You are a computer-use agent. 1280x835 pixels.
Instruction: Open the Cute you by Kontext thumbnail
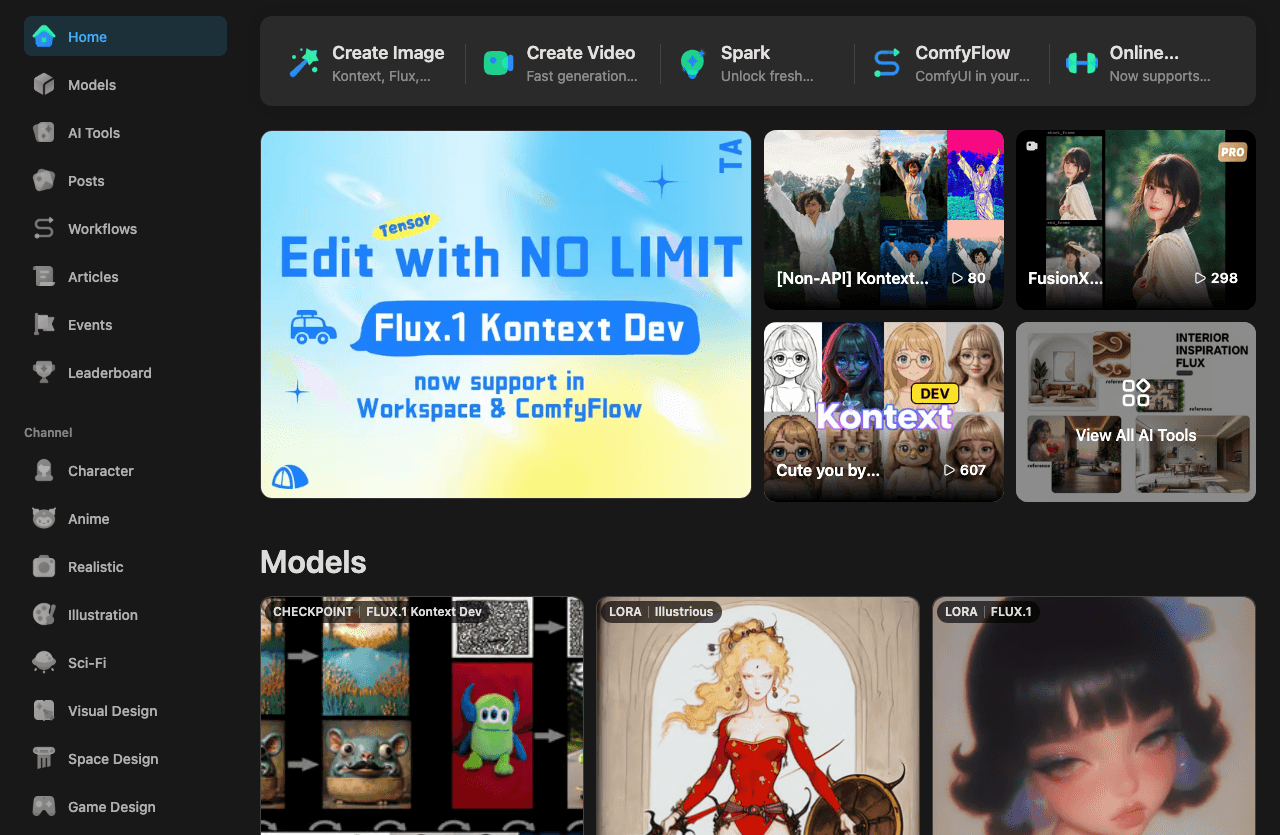pos(883,412)
